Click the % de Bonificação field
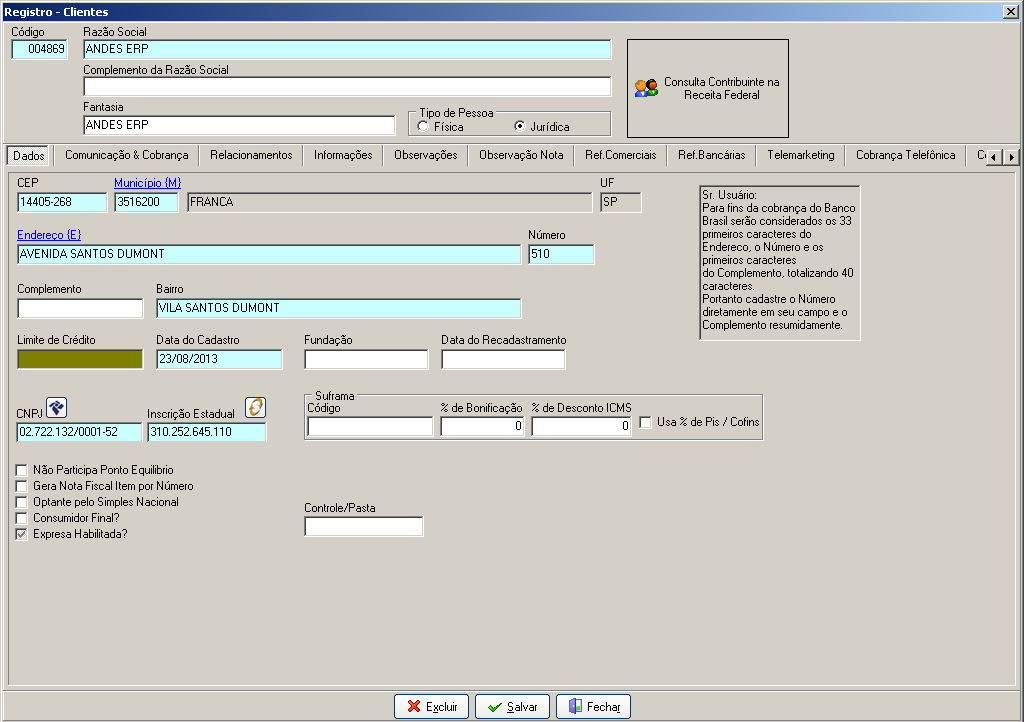The height and width of the screenshot is (722, 1025). (482, 426)
